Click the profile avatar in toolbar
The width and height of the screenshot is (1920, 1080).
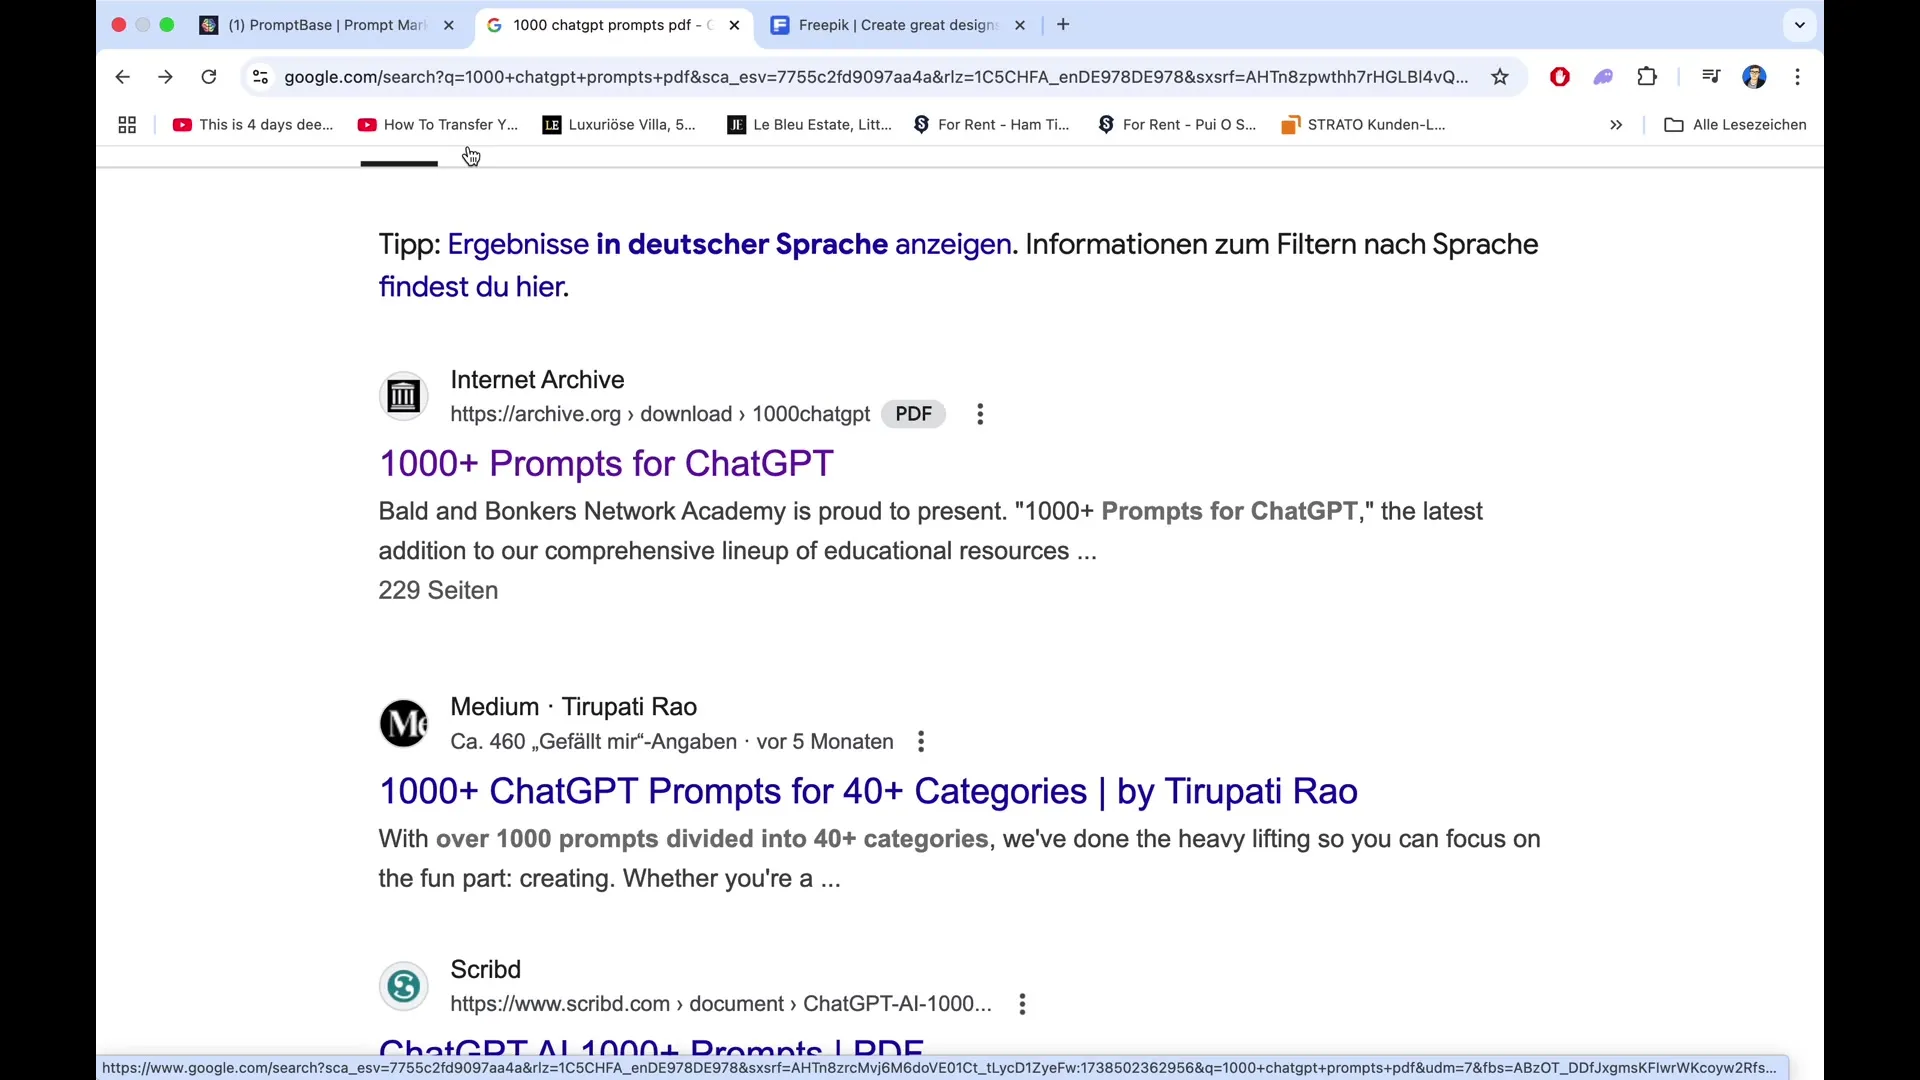1754,77
